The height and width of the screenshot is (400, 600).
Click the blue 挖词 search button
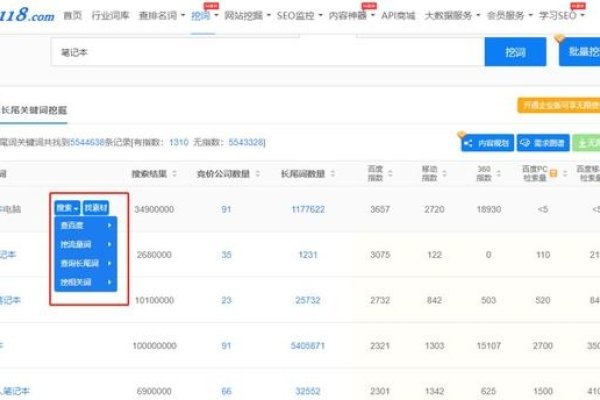pos(515,52)
